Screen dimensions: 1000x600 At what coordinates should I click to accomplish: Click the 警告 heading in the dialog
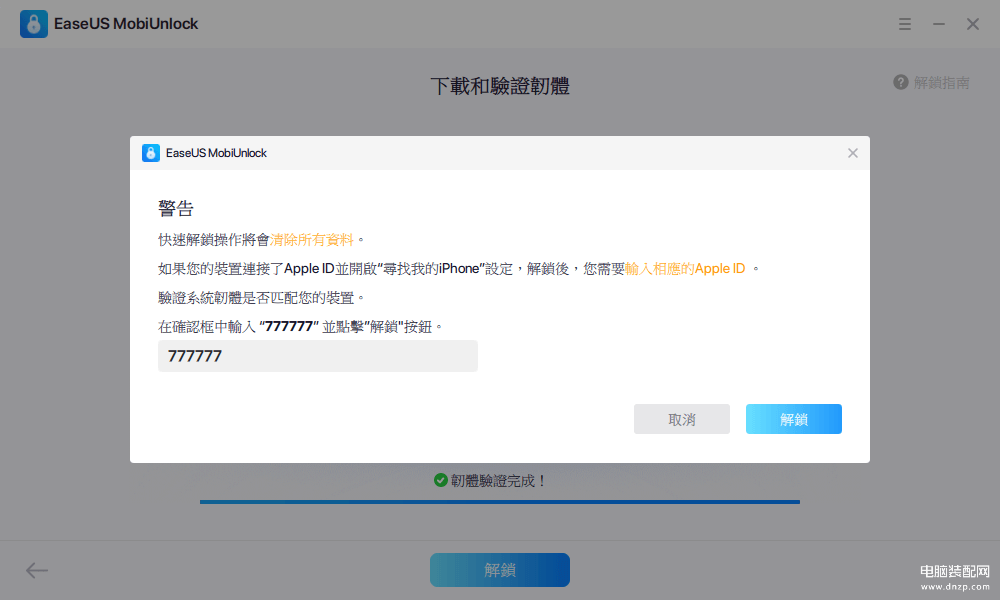(176, 209)
